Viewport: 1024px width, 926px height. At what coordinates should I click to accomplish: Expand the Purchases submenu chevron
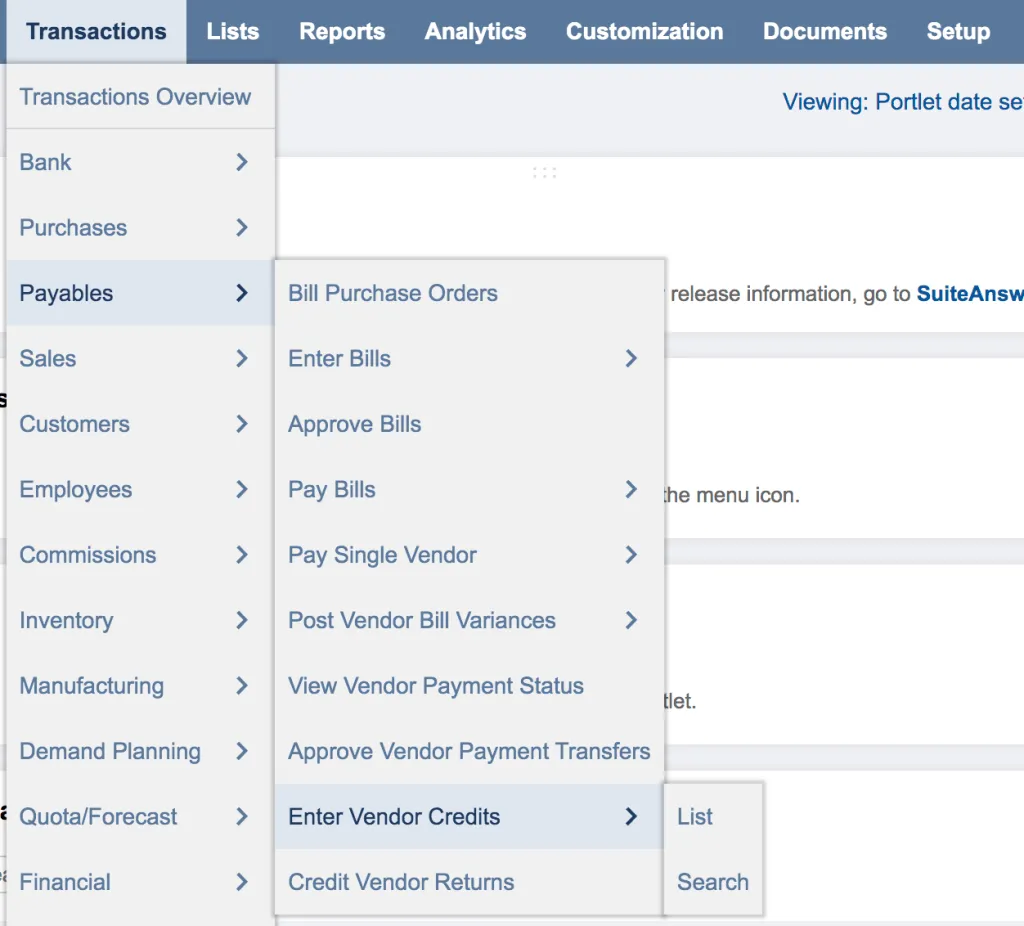(x=242, y=227)
